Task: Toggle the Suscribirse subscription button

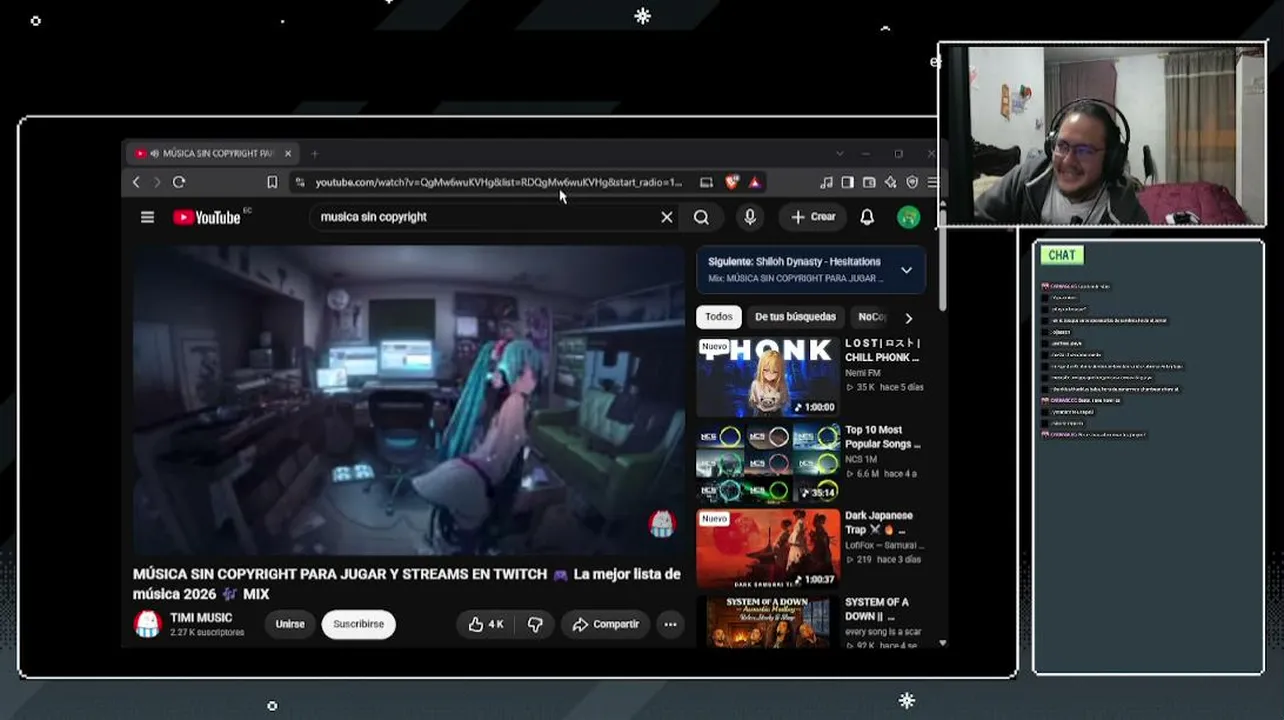Action: click(x=358, y=624)
